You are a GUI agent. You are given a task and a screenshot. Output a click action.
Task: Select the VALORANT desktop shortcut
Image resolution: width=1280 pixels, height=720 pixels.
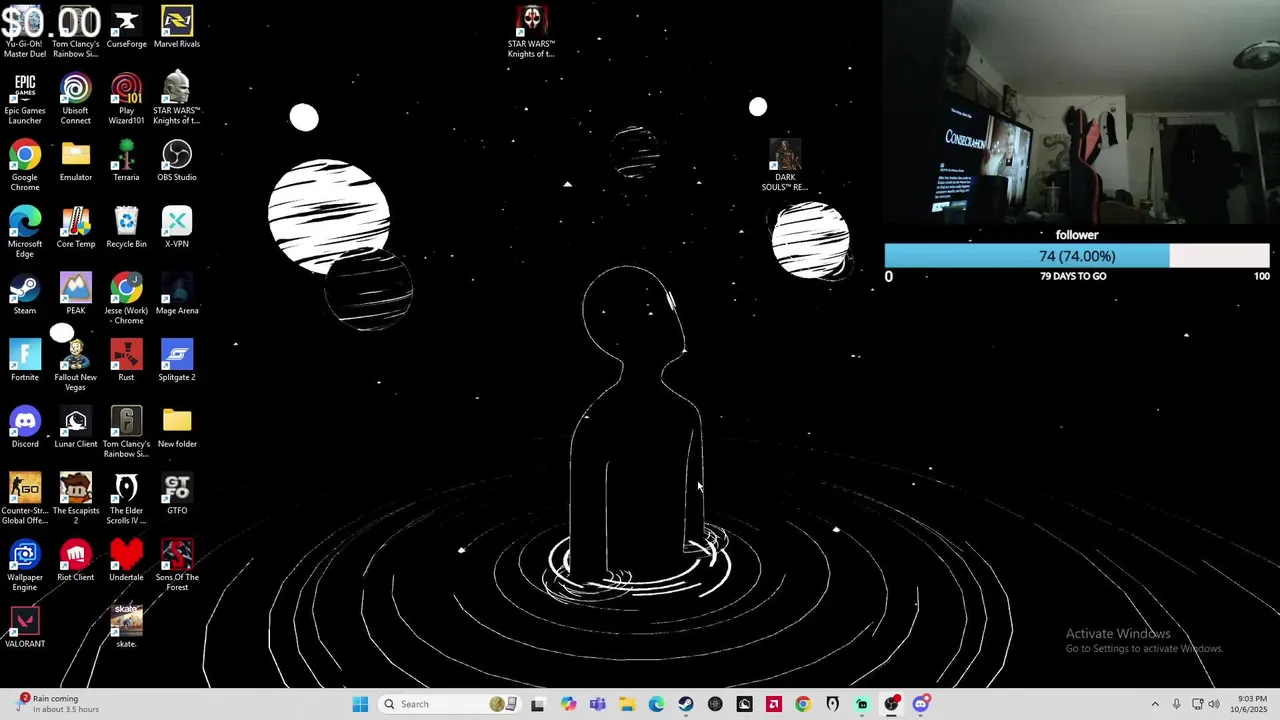[25, 628]
